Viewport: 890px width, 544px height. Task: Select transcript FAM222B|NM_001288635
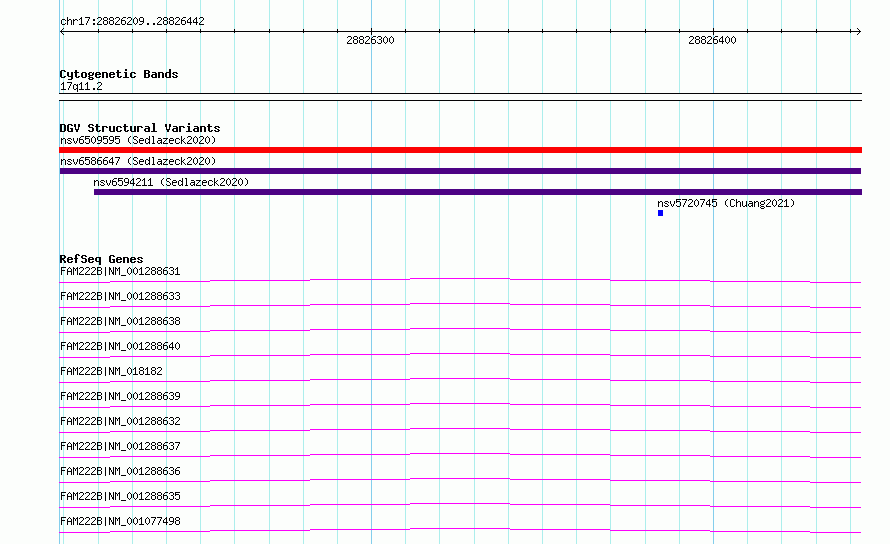[120, 496]
